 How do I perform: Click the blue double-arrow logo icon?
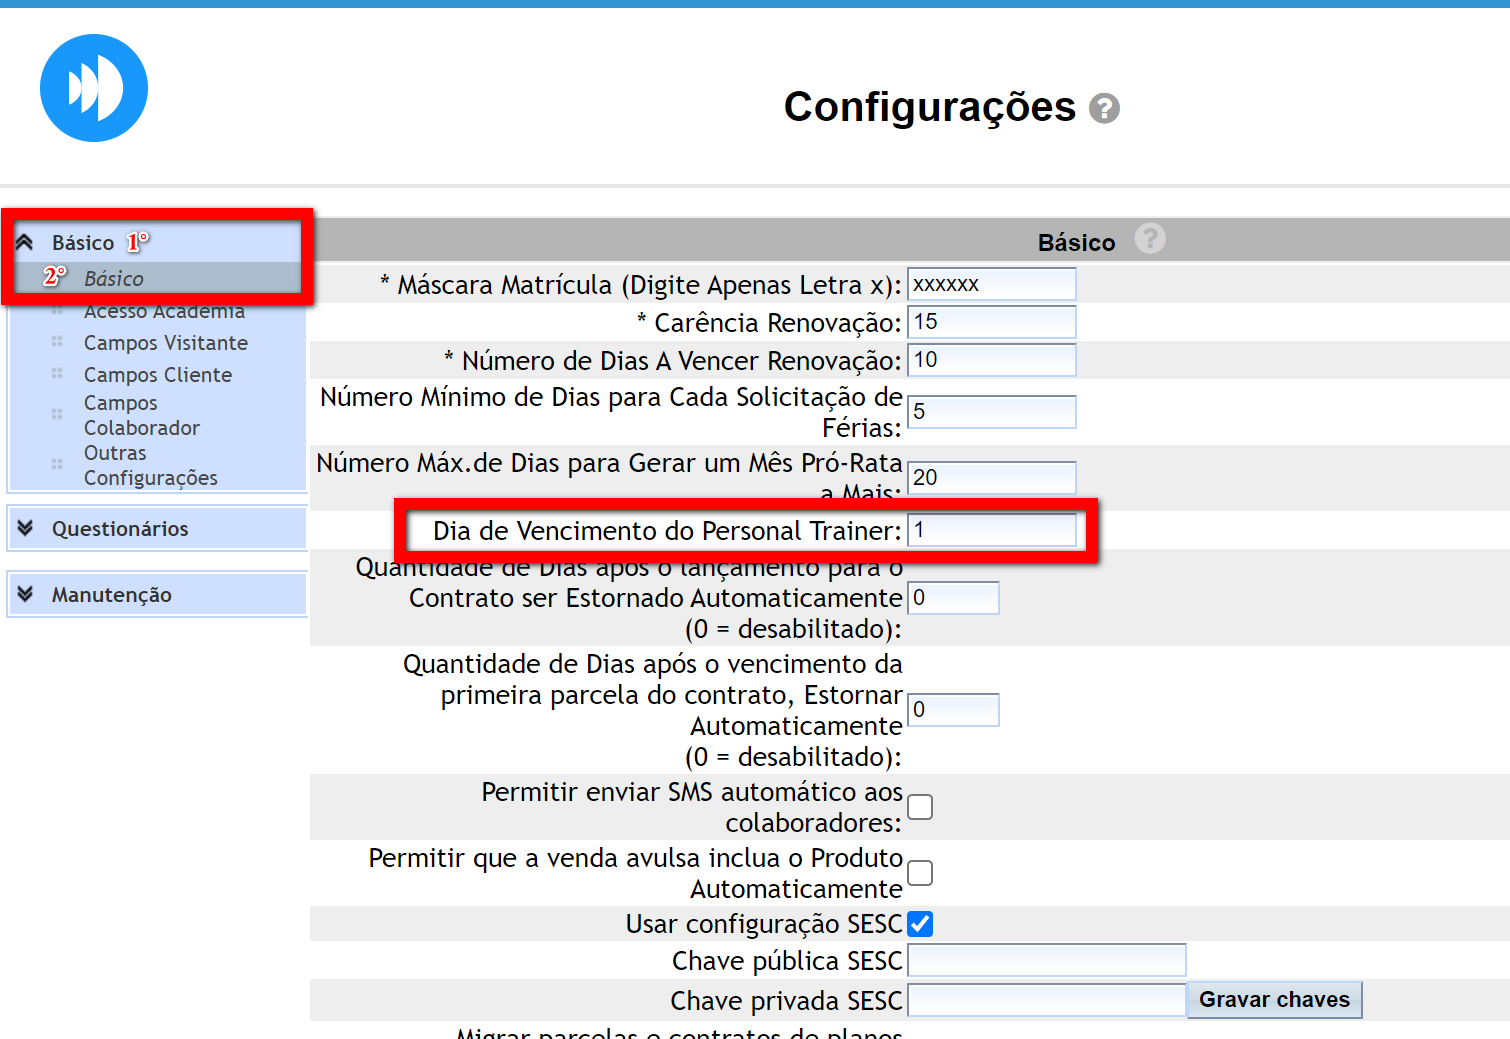click(x=94, y=88)
